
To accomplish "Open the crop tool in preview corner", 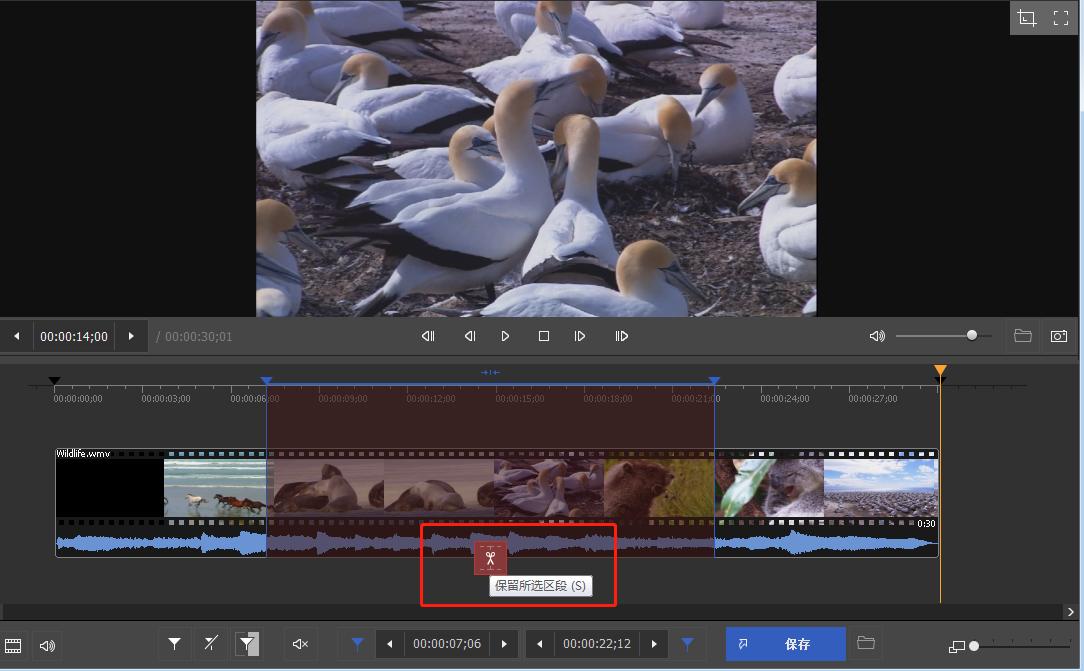I will coord(1027,18).
